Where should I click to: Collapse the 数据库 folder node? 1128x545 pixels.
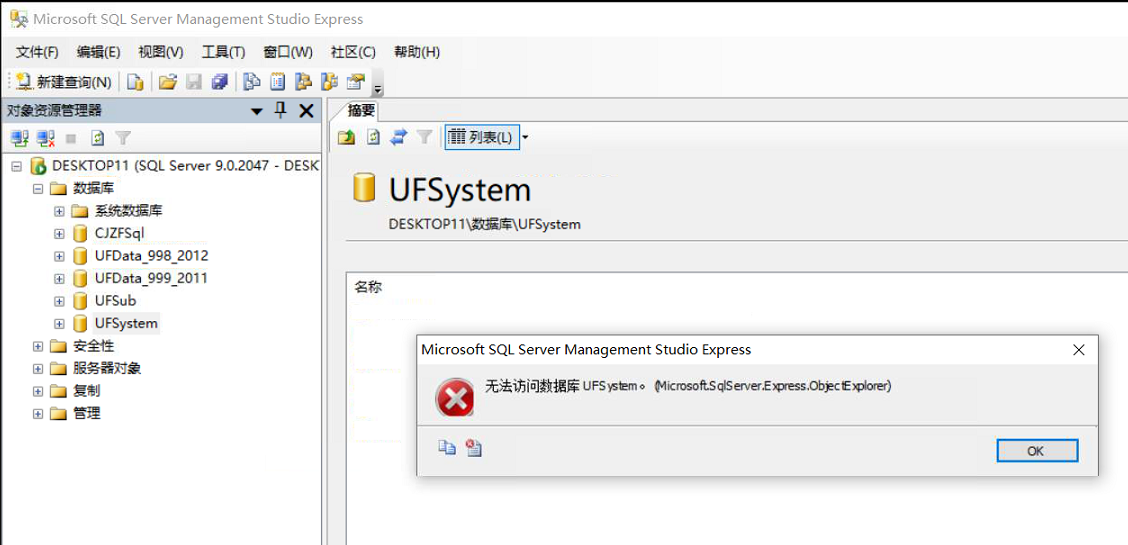tap(38, 188)
